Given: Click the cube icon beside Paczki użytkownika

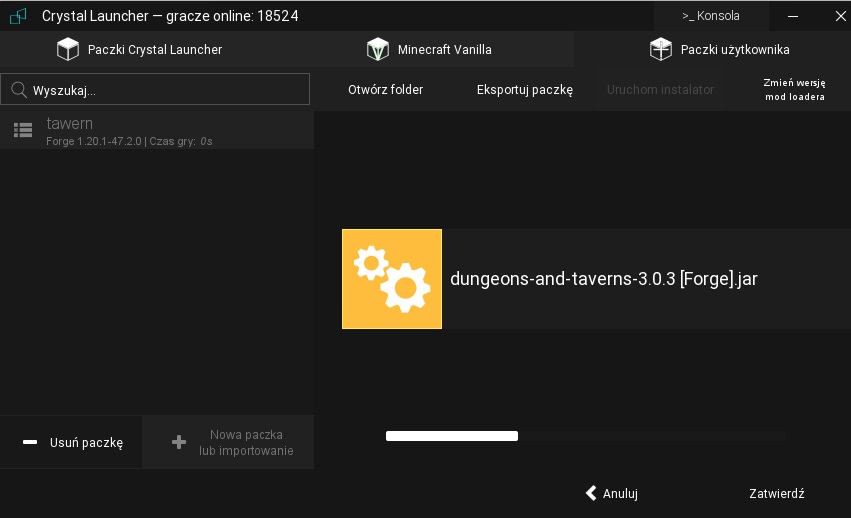Looking at the screenshot, I should click(660, 49).
